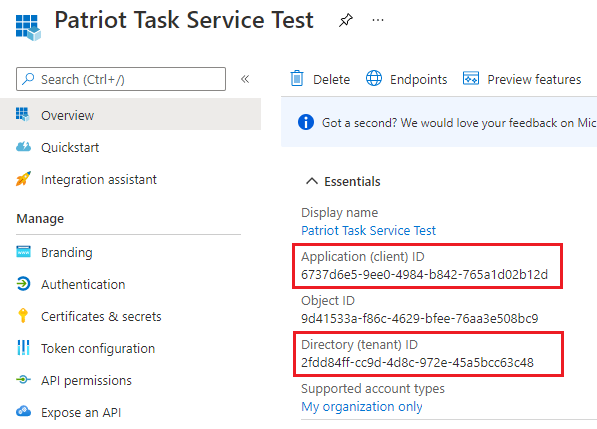Screen dimensions: 597x429
Task: Click the Endpoints globe icon
Action: pyautogui.click(x=374, y=78)
